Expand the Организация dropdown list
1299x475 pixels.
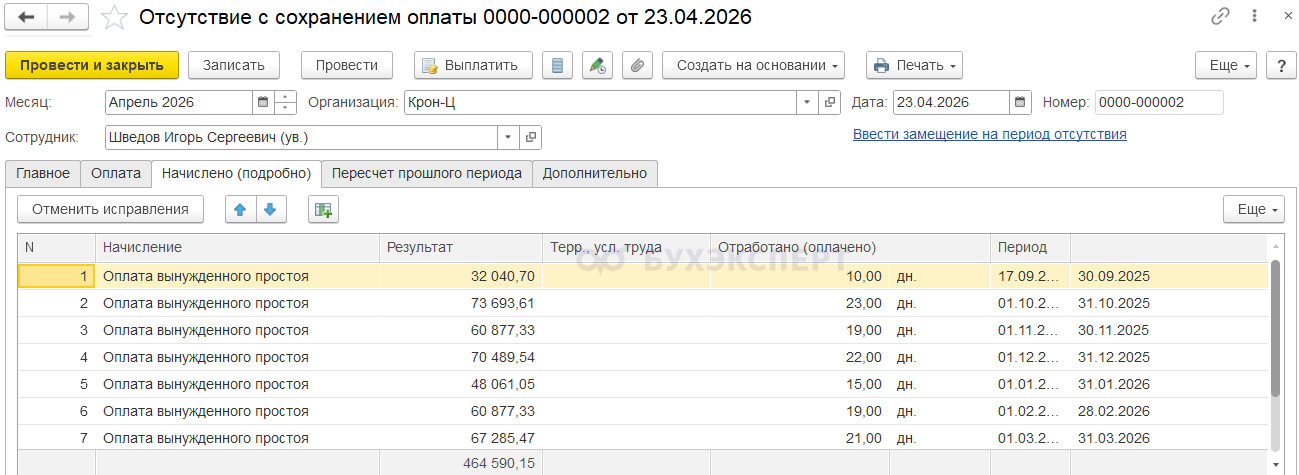pos(807,102)
